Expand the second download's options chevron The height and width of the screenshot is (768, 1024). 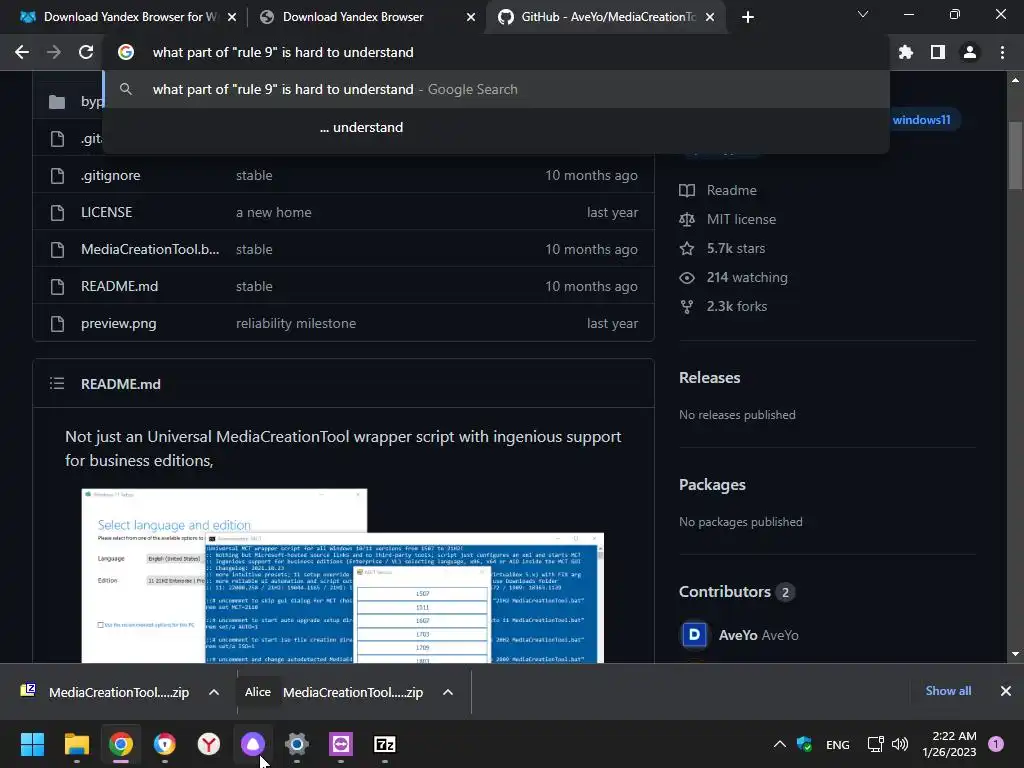[447, 692]
